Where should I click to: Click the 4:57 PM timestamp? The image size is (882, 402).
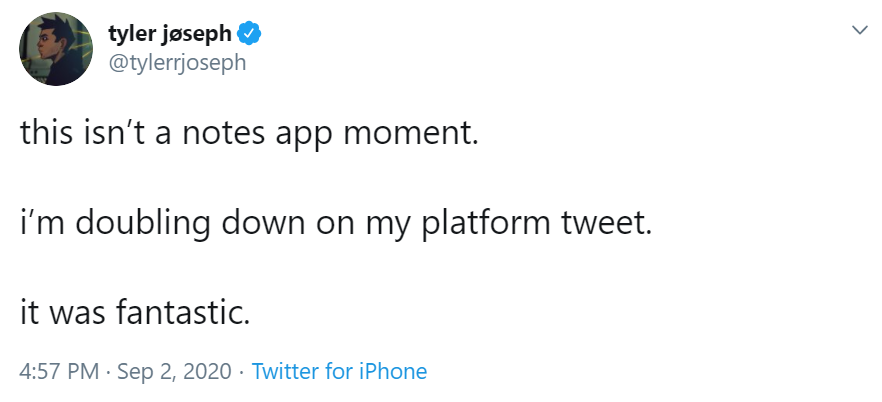pos(59,372)
